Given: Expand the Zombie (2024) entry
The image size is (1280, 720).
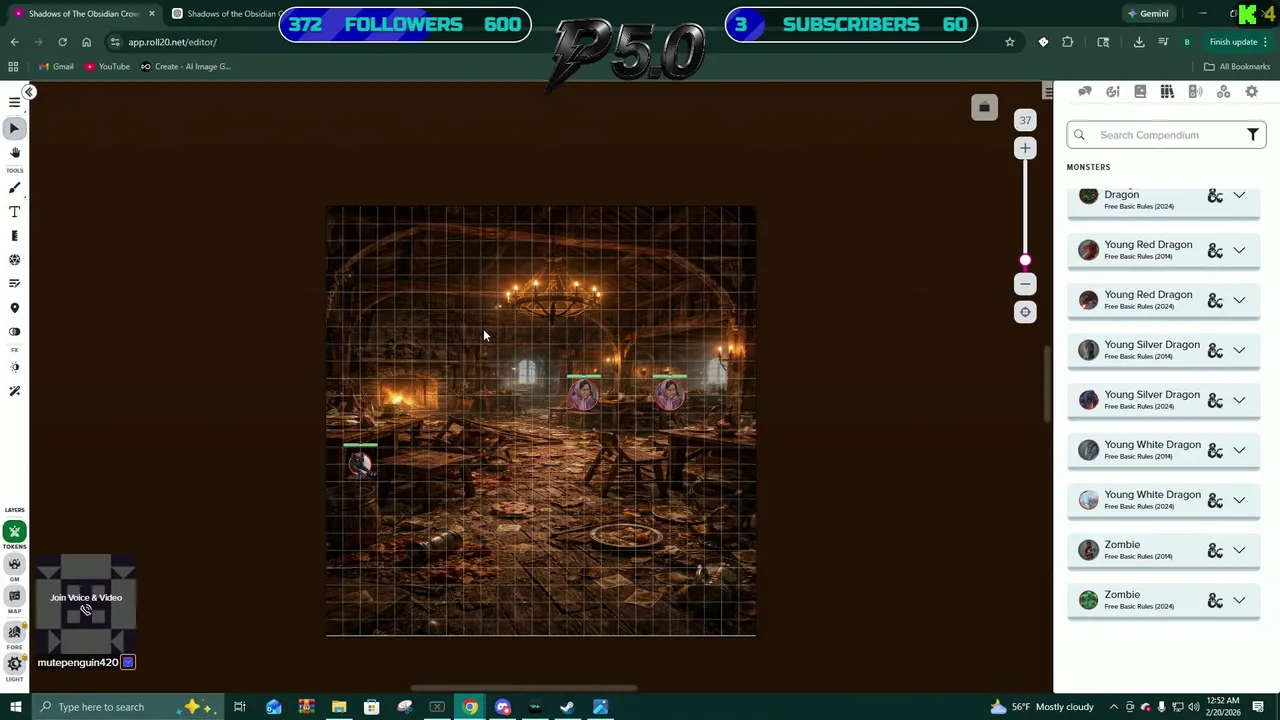Looking at the screenshot, I should [x=1239, y=600].
